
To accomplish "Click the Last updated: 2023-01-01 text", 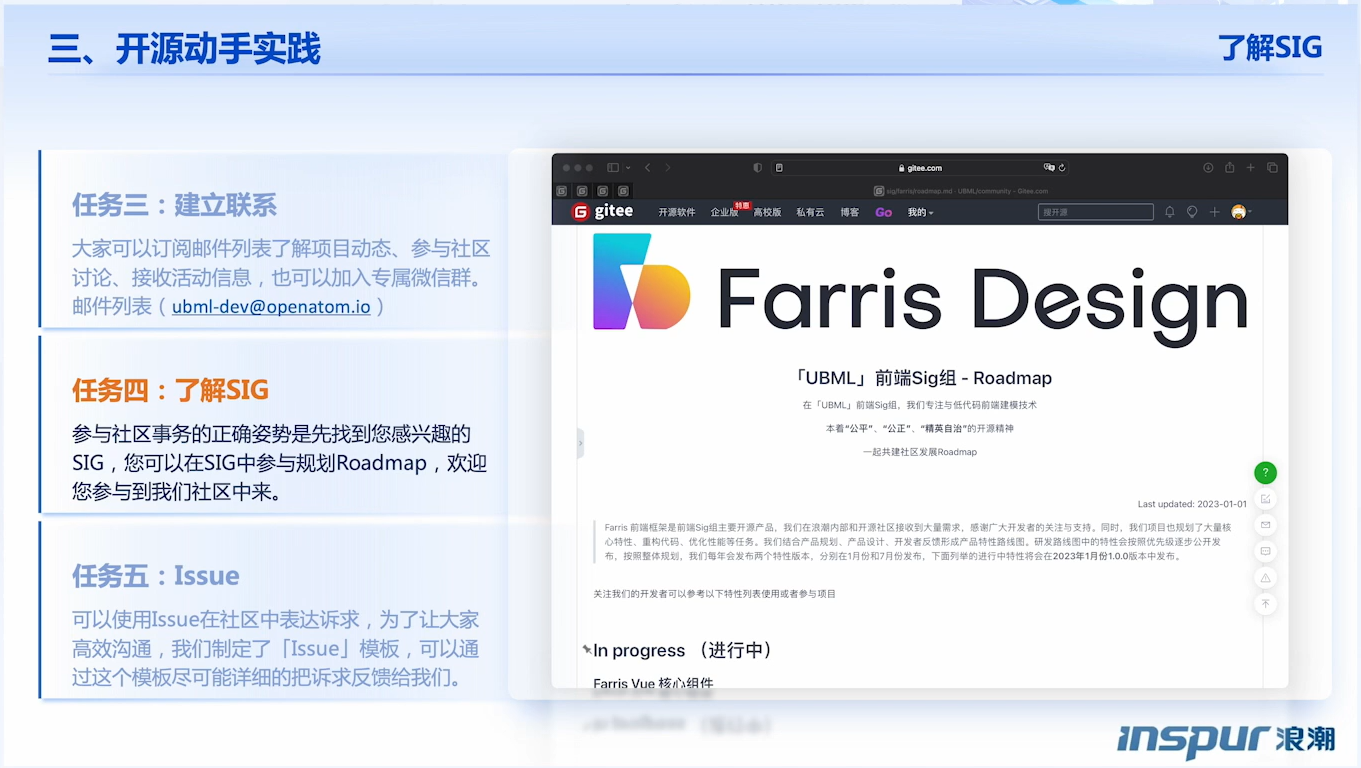I will [1192, 504].
